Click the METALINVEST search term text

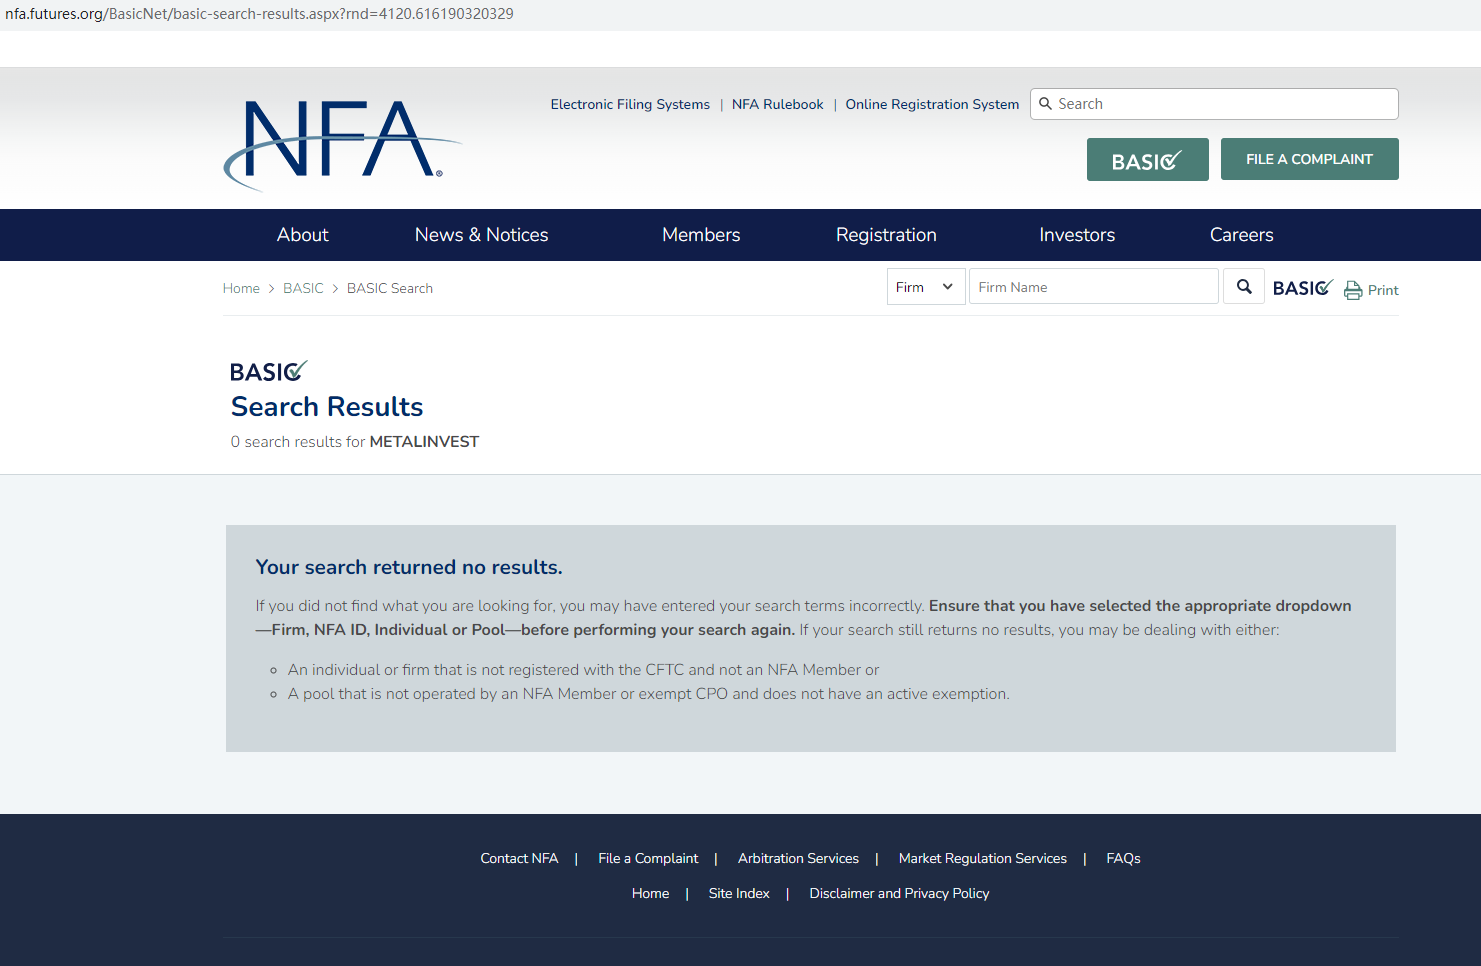tap(424, 442)
